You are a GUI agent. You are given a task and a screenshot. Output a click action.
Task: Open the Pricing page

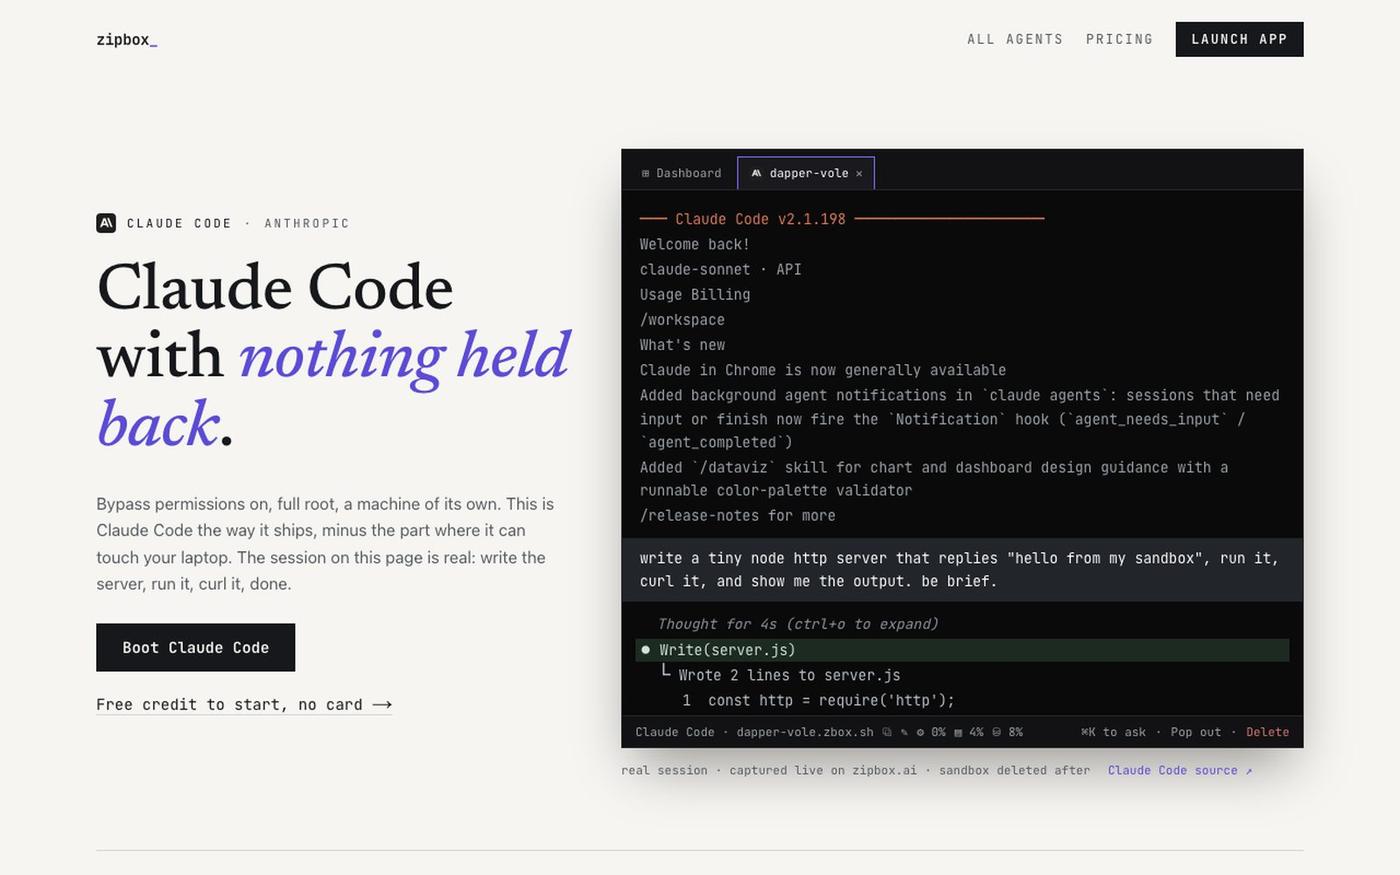(1119, 39)
